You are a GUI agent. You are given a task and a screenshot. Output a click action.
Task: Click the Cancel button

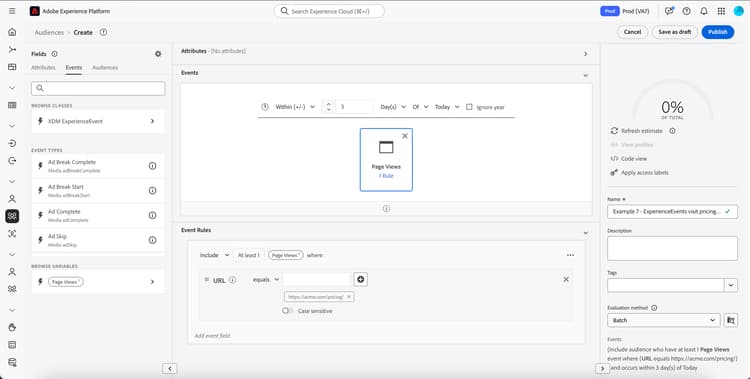click(632, 32)
